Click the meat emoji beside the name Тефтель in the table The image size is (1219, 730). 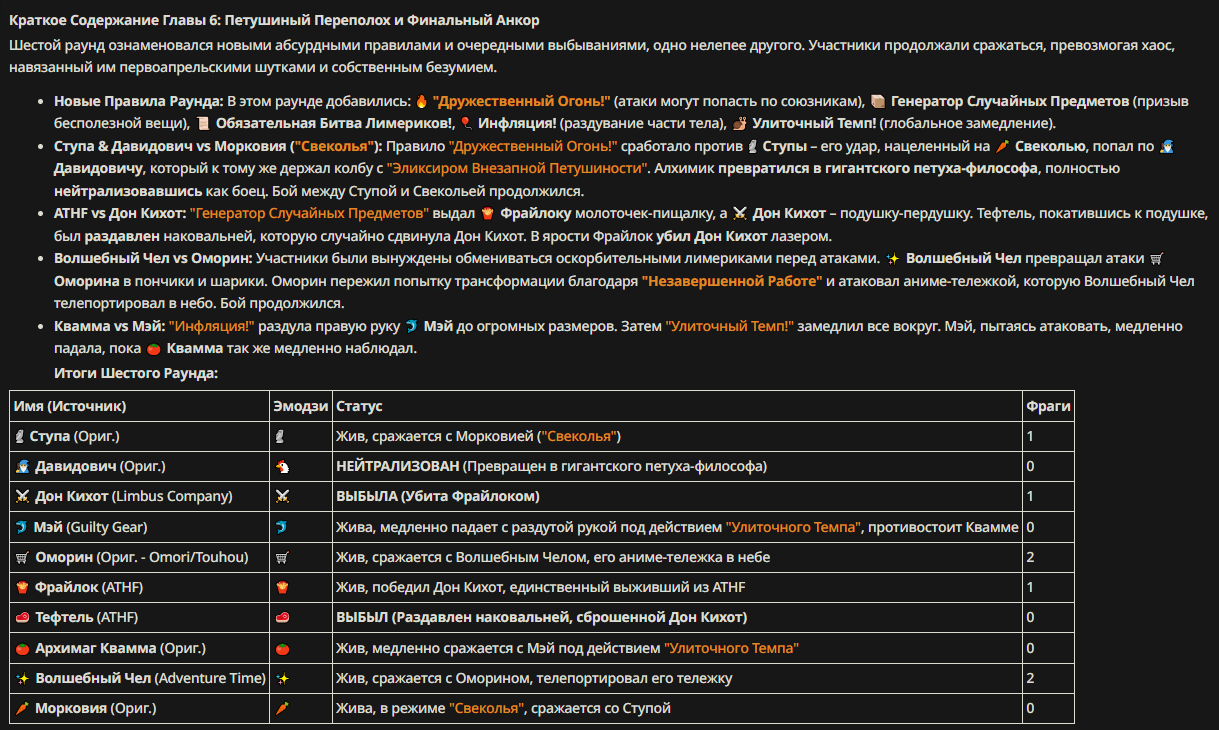22,618
